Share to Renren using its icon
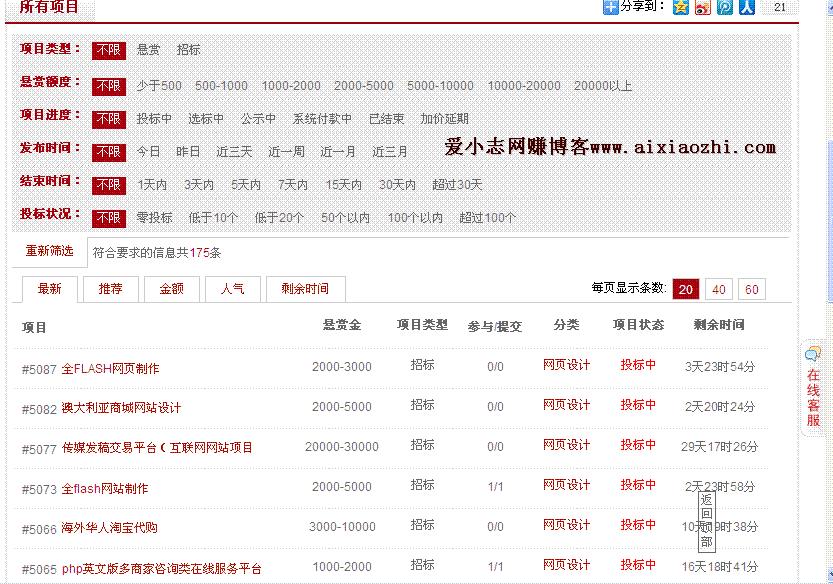This screenshot has height=584, width=833. (x=746, y=8)
